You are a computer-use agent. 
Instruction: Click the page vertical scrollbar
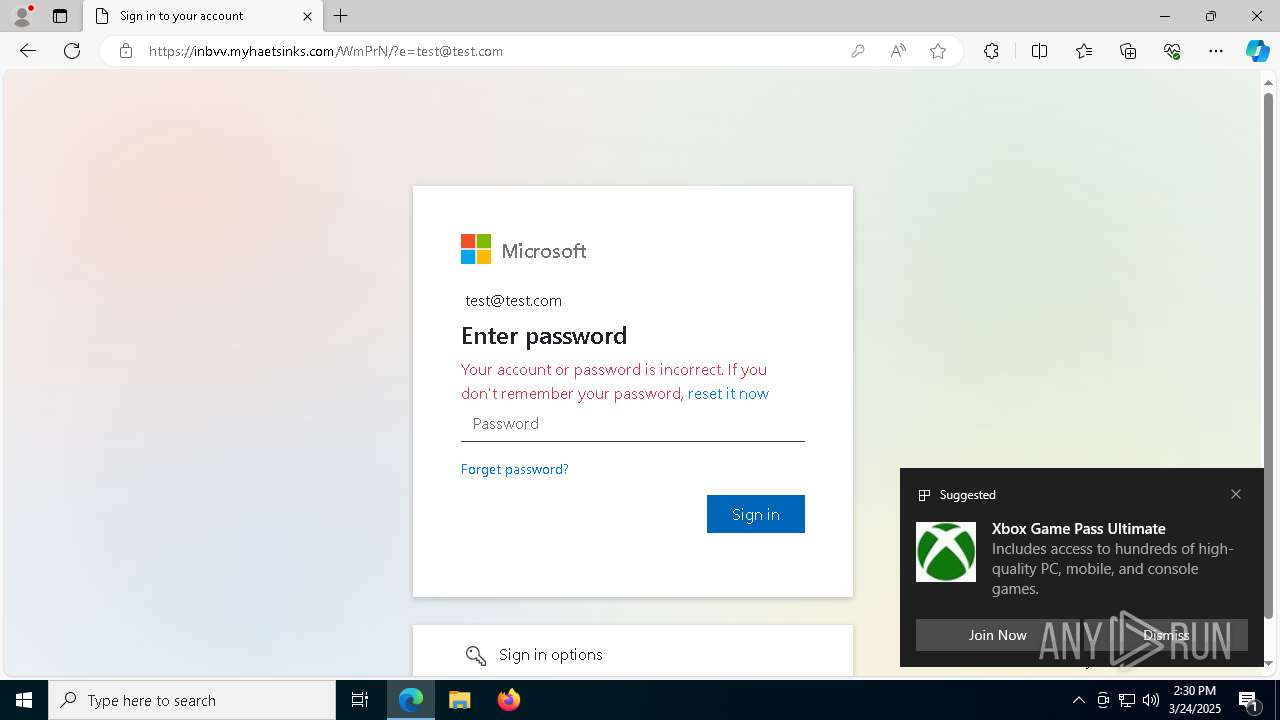coord(1269,355)
